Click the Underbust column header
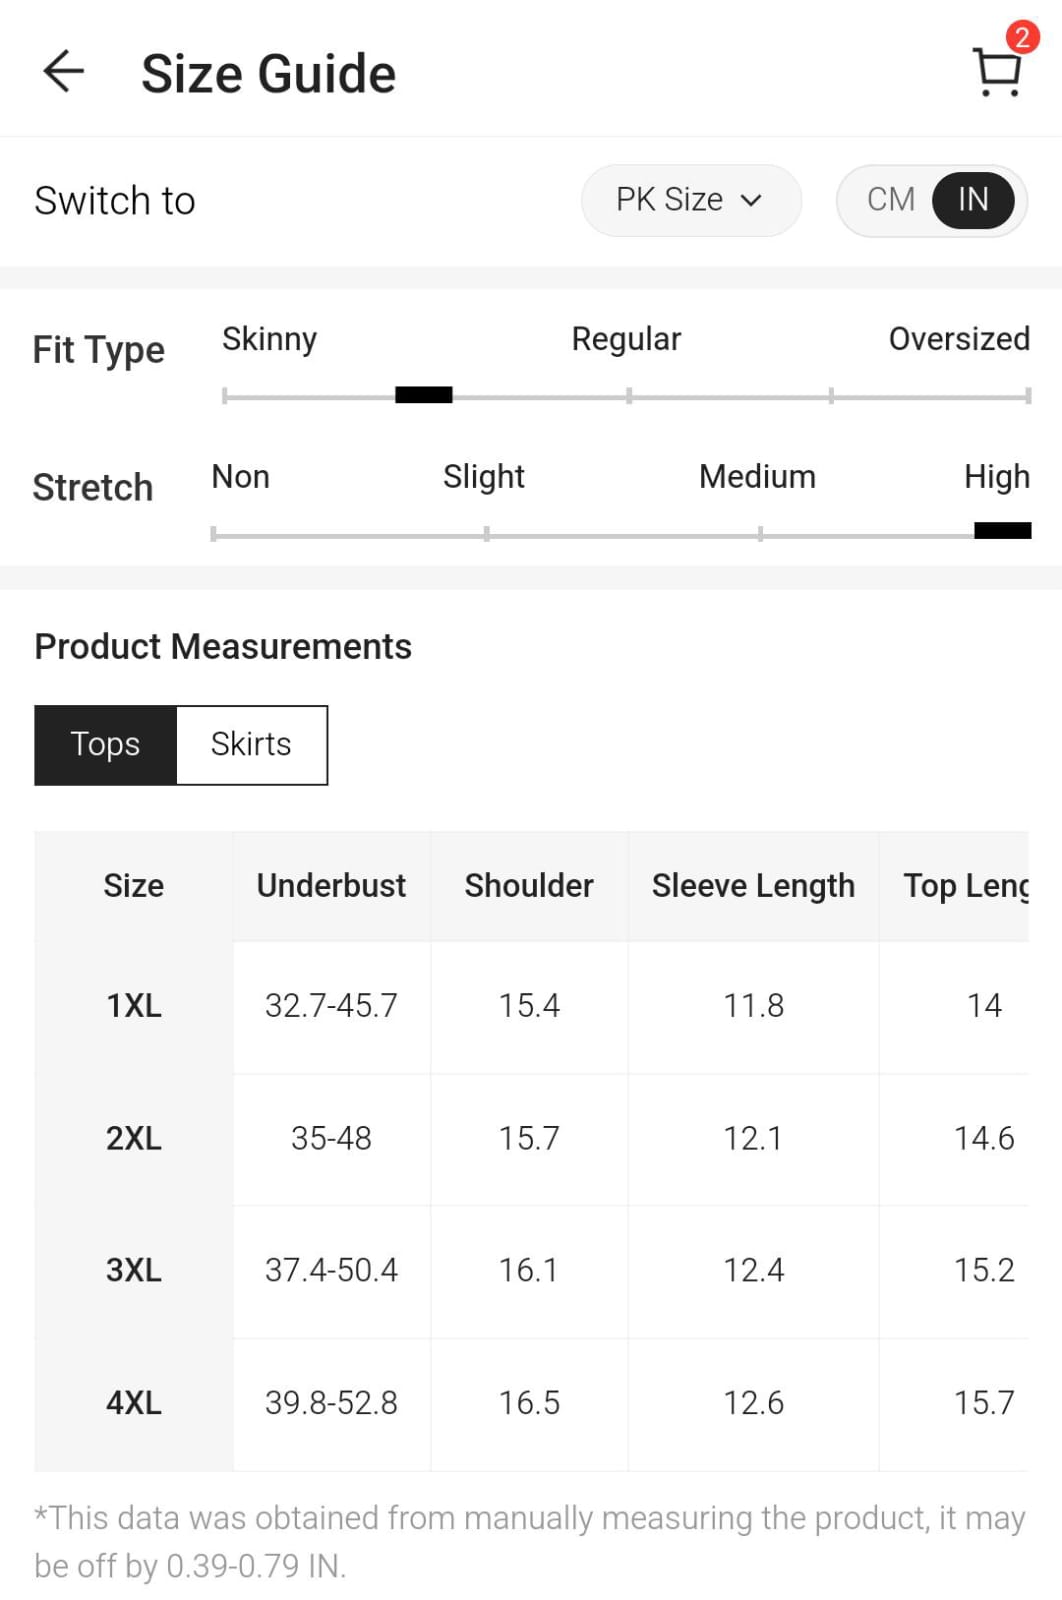Viewport: 1062px width, 1600px height. [x=331, y=886]
